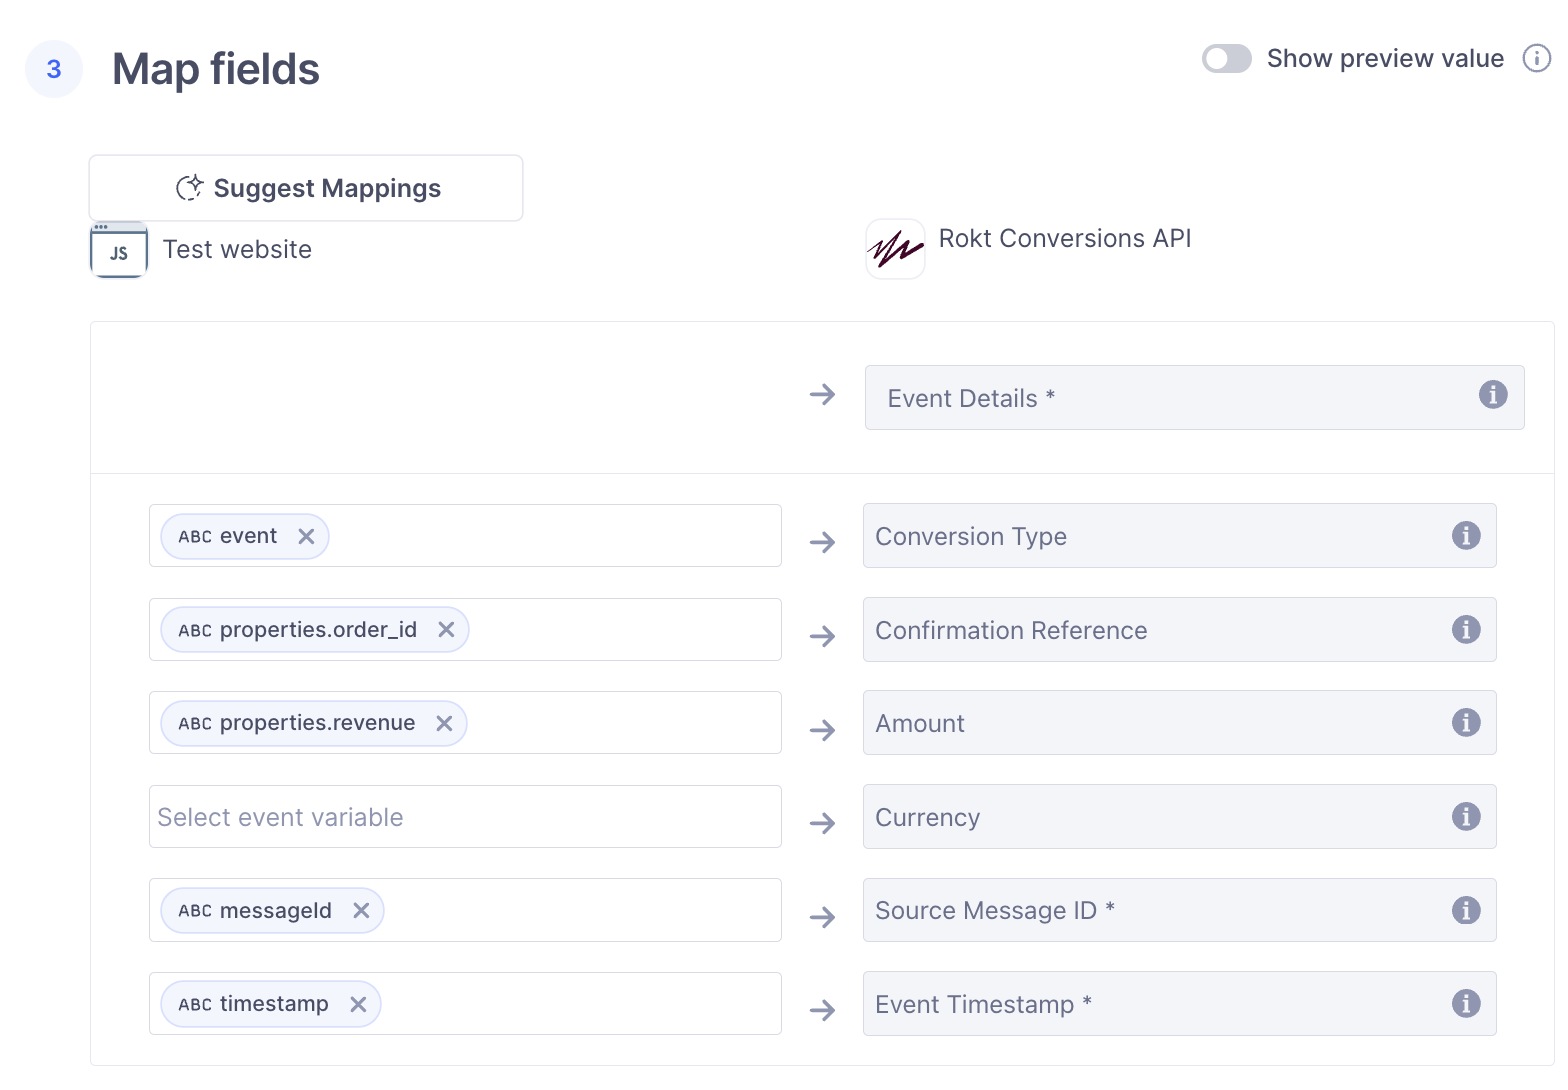Screen dimensions: 1568x1090
Task: Click the Test website JS source icon
Action: coord(119,250)
